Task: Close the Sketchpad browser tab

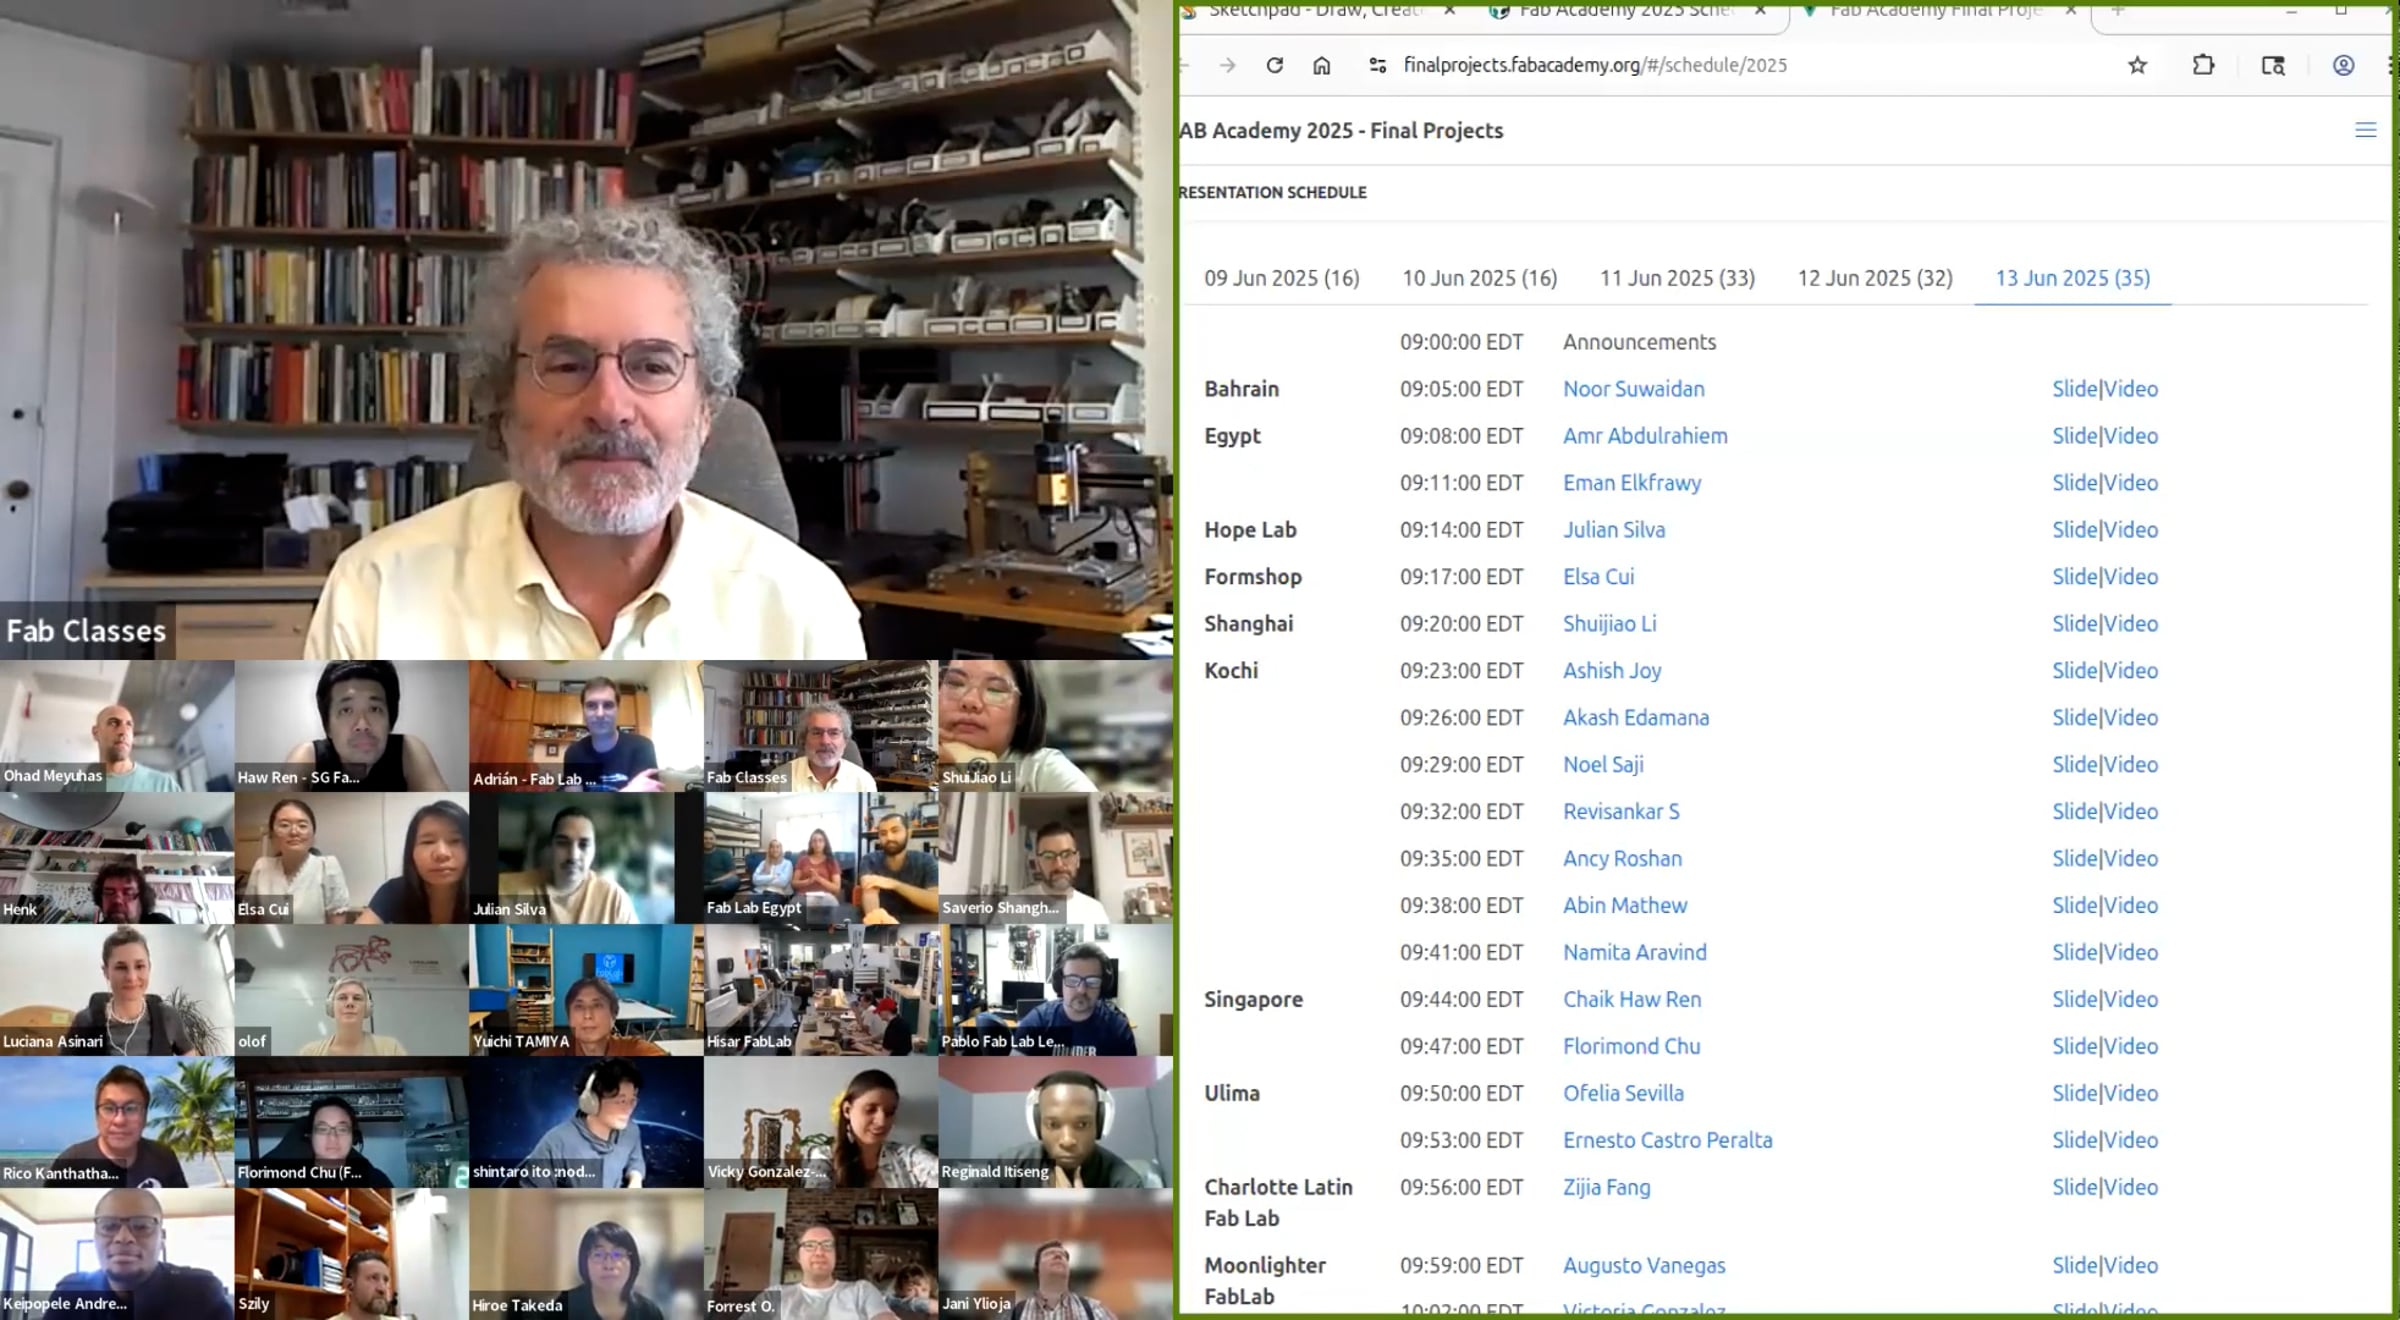Action: 1450,10
